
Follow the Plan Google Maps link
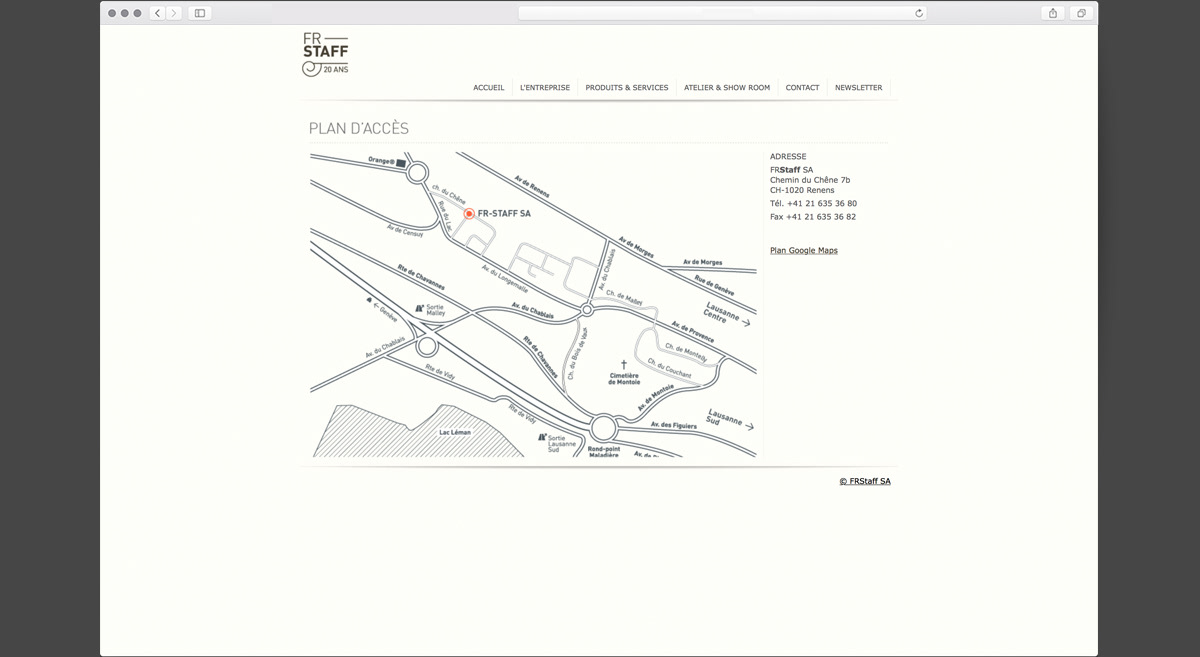(x=804, y=251)
